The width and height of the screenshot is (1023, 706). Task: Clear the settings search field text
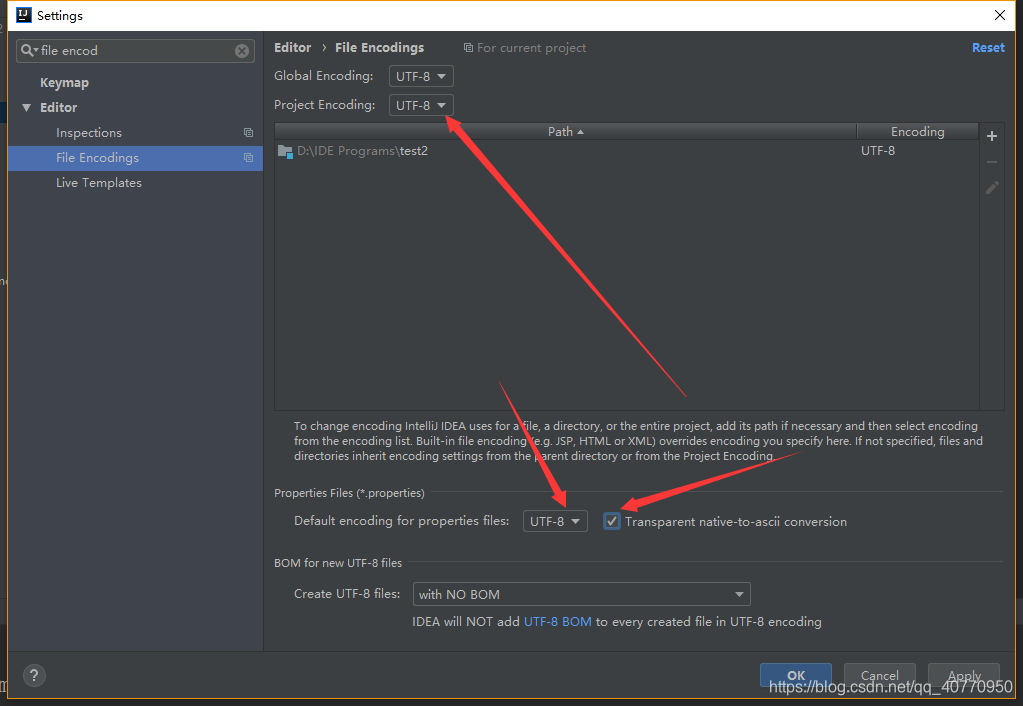coord(242,51)
